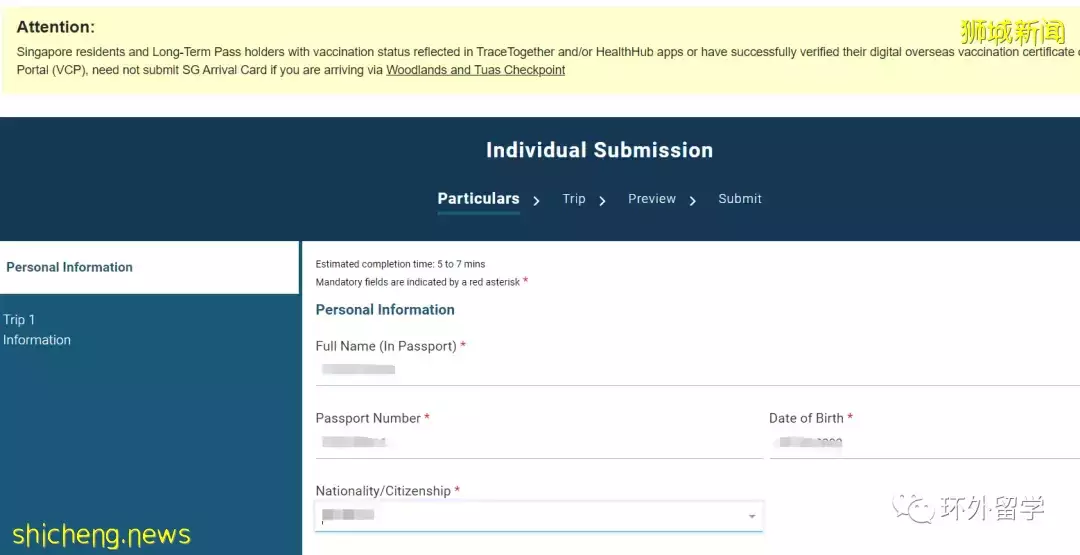This screenshot has width=1080, height=555.
Task: Click the Individual Submission heading
Action: point(599,151)
